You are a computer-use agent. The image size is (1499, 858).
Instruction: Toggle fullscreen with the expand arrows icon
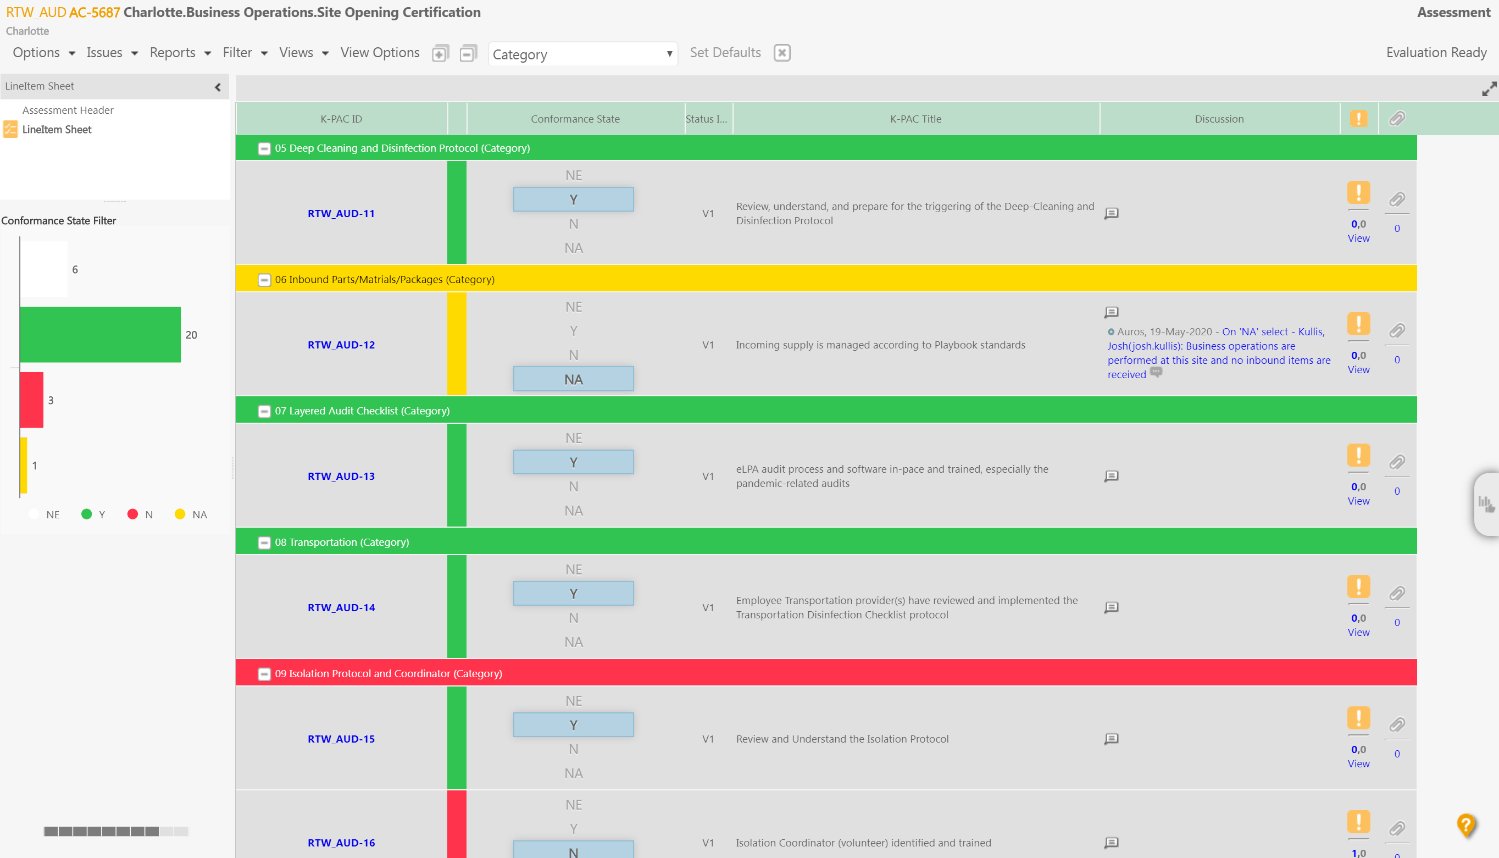(1489, 89)
